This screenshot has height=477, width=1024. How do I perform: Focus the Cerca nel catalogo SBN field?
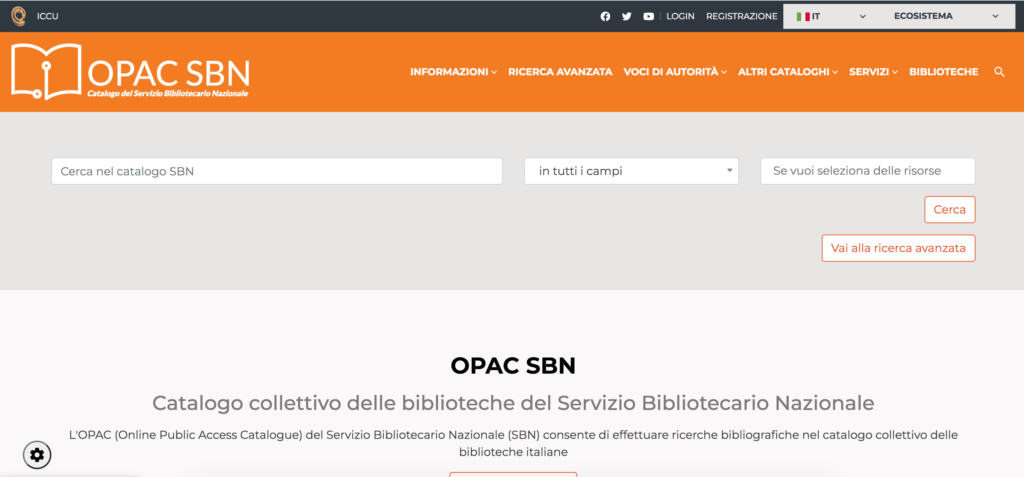[277, 171]
